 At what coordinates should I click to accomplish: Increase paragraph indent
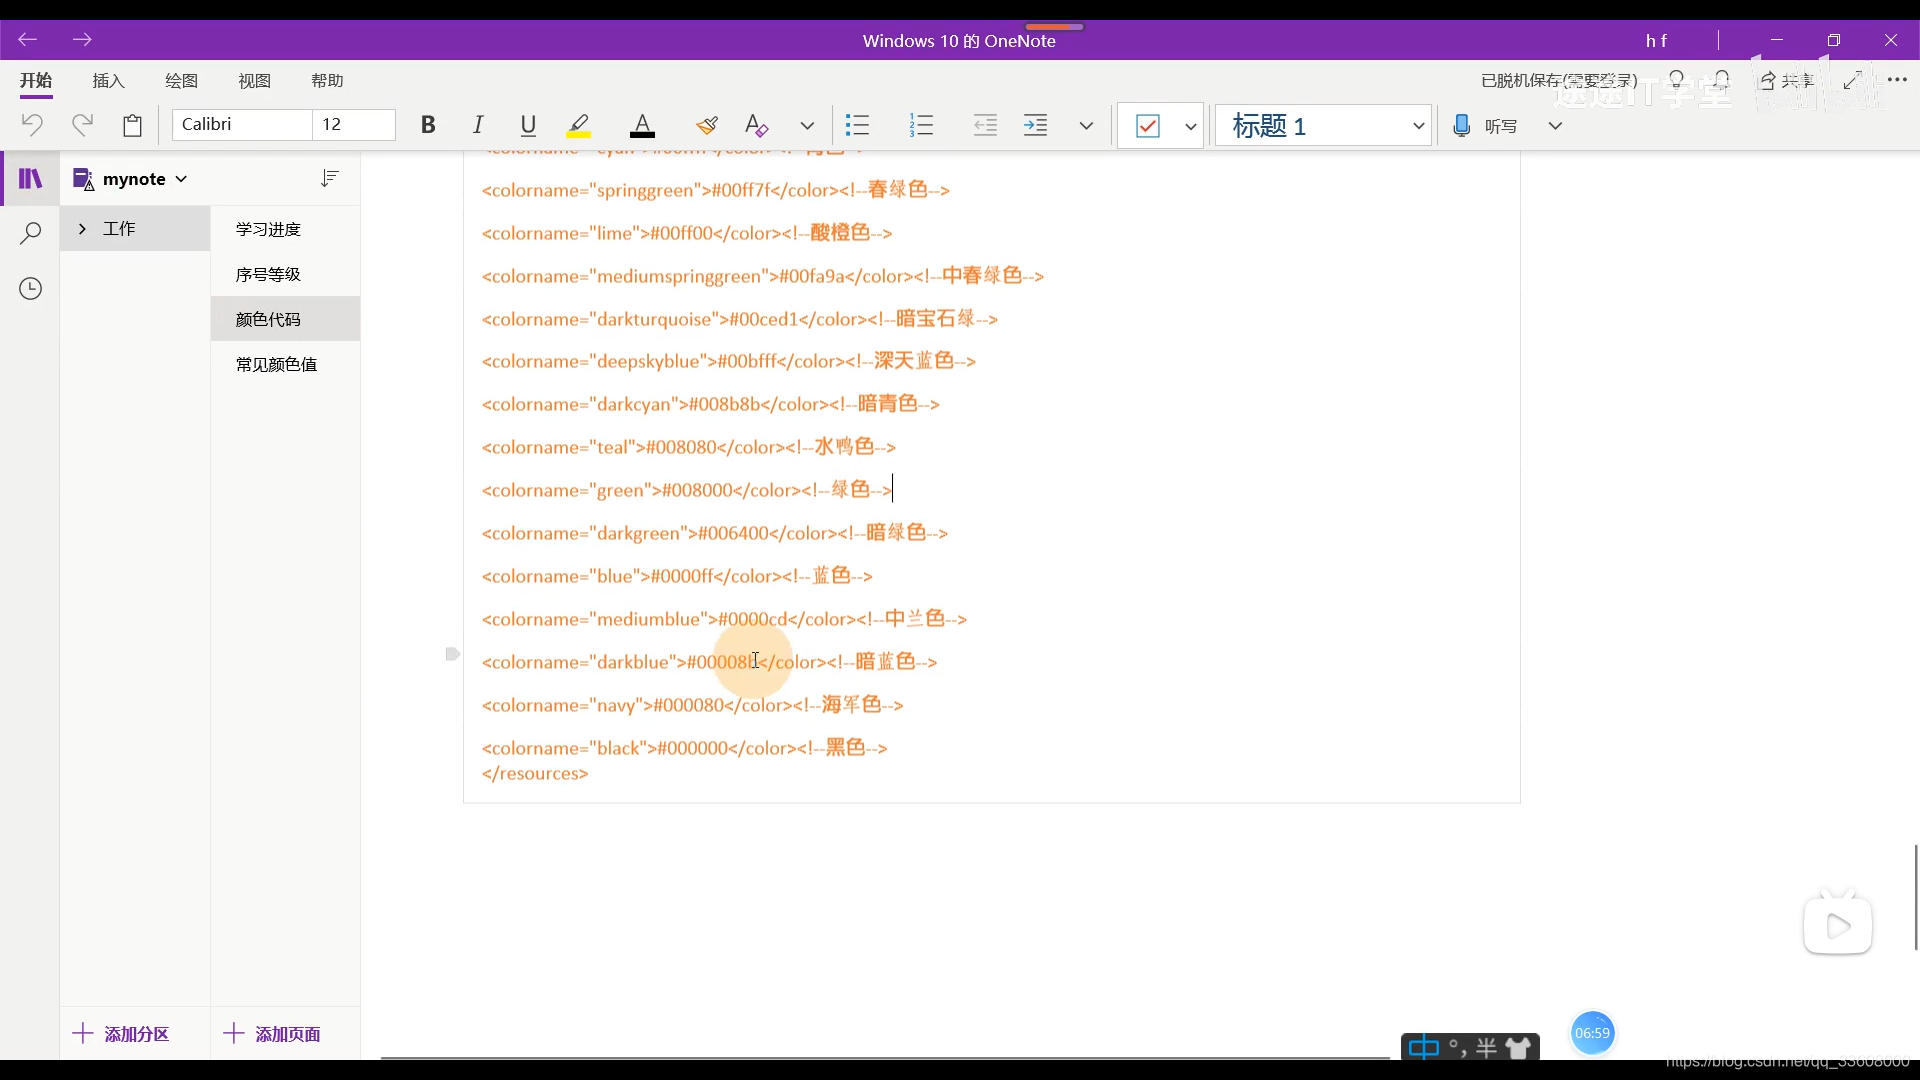[x=1036, y=125]
